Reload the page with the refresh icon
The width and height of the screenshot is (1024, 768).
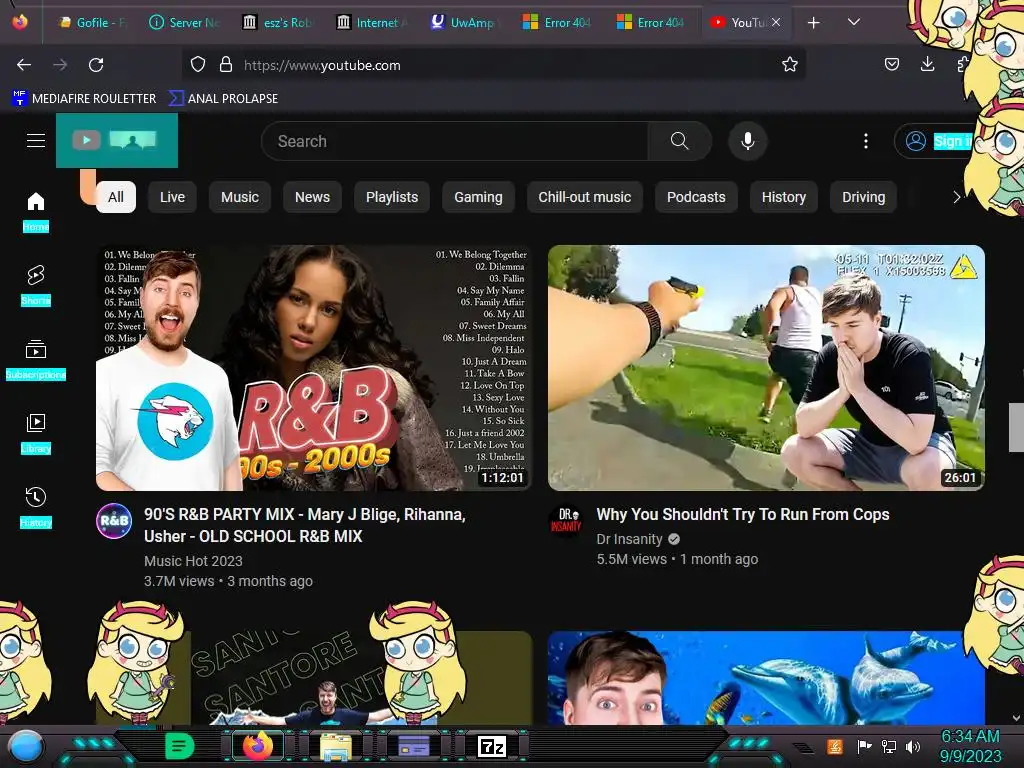(x=96, y=65)
